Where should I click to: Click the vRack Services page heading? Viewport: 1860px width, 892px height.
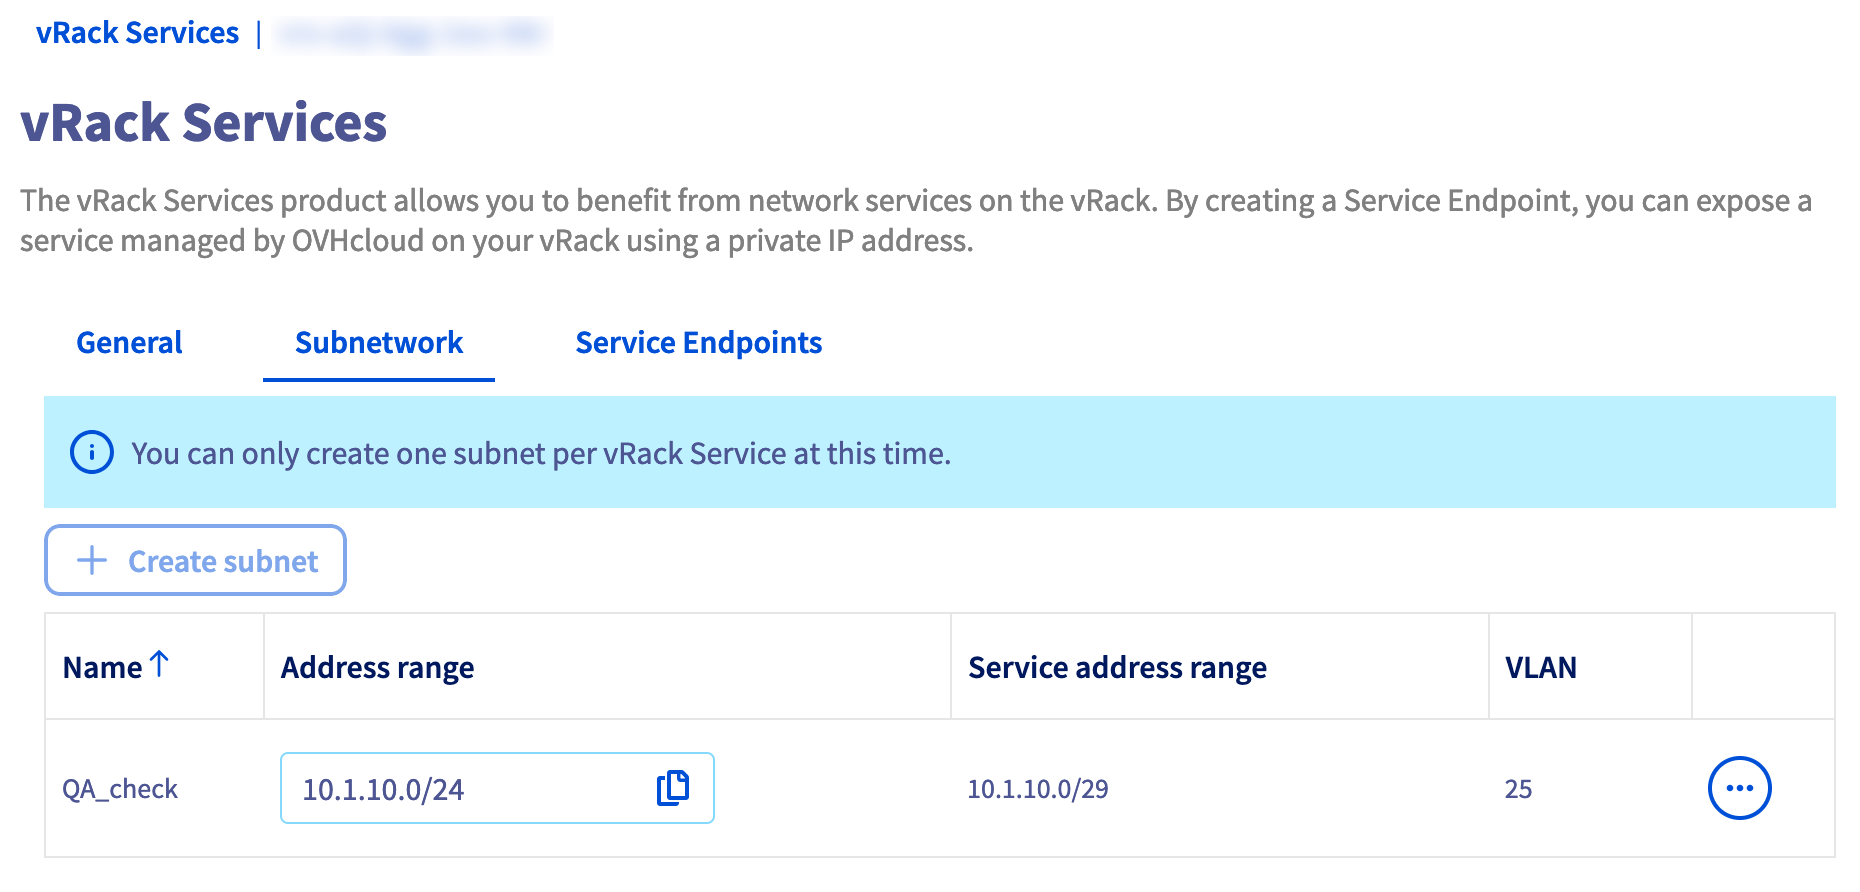203,123
